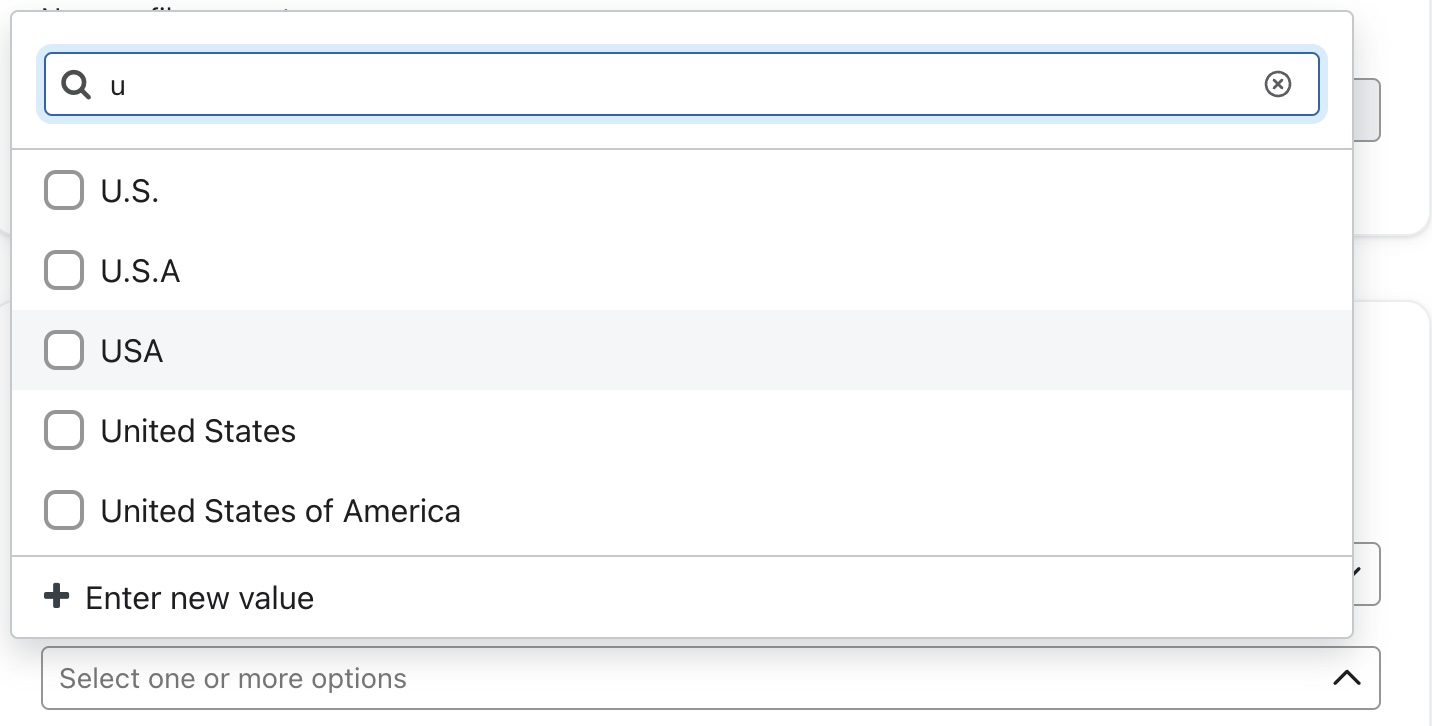Select the United States checkbox
The image size is (1432, 726).
tap(64, 430)
